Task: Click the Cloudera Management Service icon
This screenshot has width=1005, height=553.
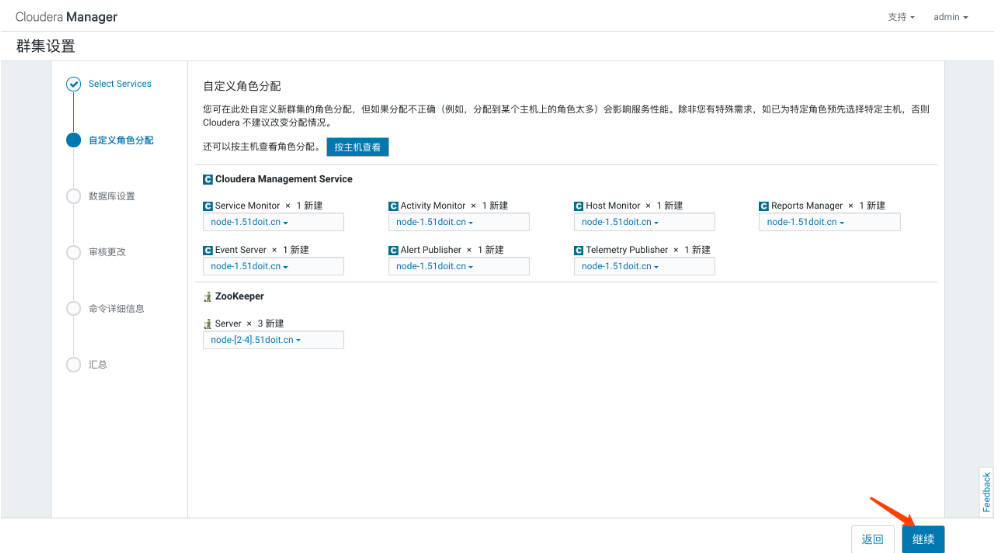Action: click(208, 179)
